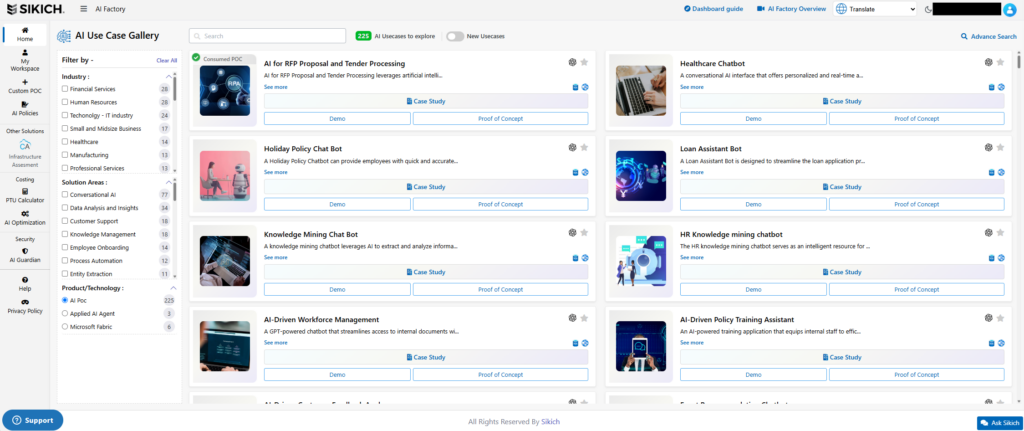Click the hamburger menu next to AI Factory
Viewport: 1024px width, 431px height.
[83, 8]
